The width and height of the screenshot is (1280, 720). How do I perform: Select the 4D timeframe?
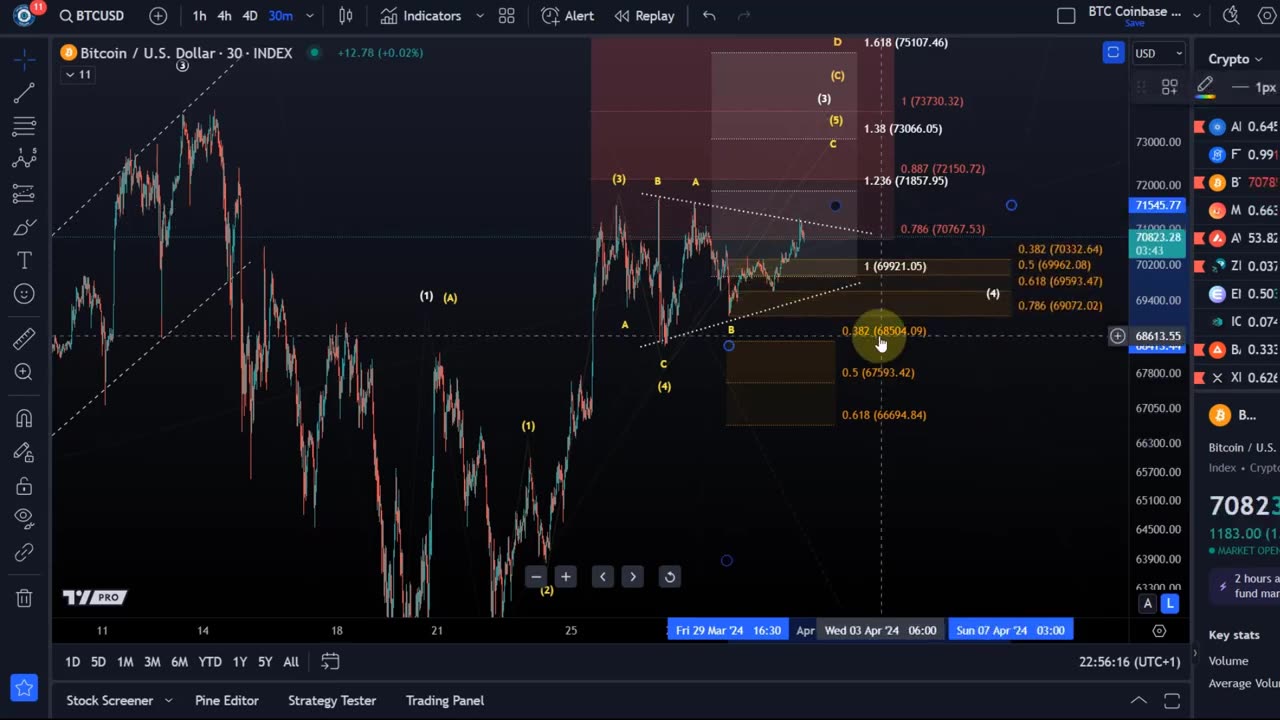pos(250,16)
